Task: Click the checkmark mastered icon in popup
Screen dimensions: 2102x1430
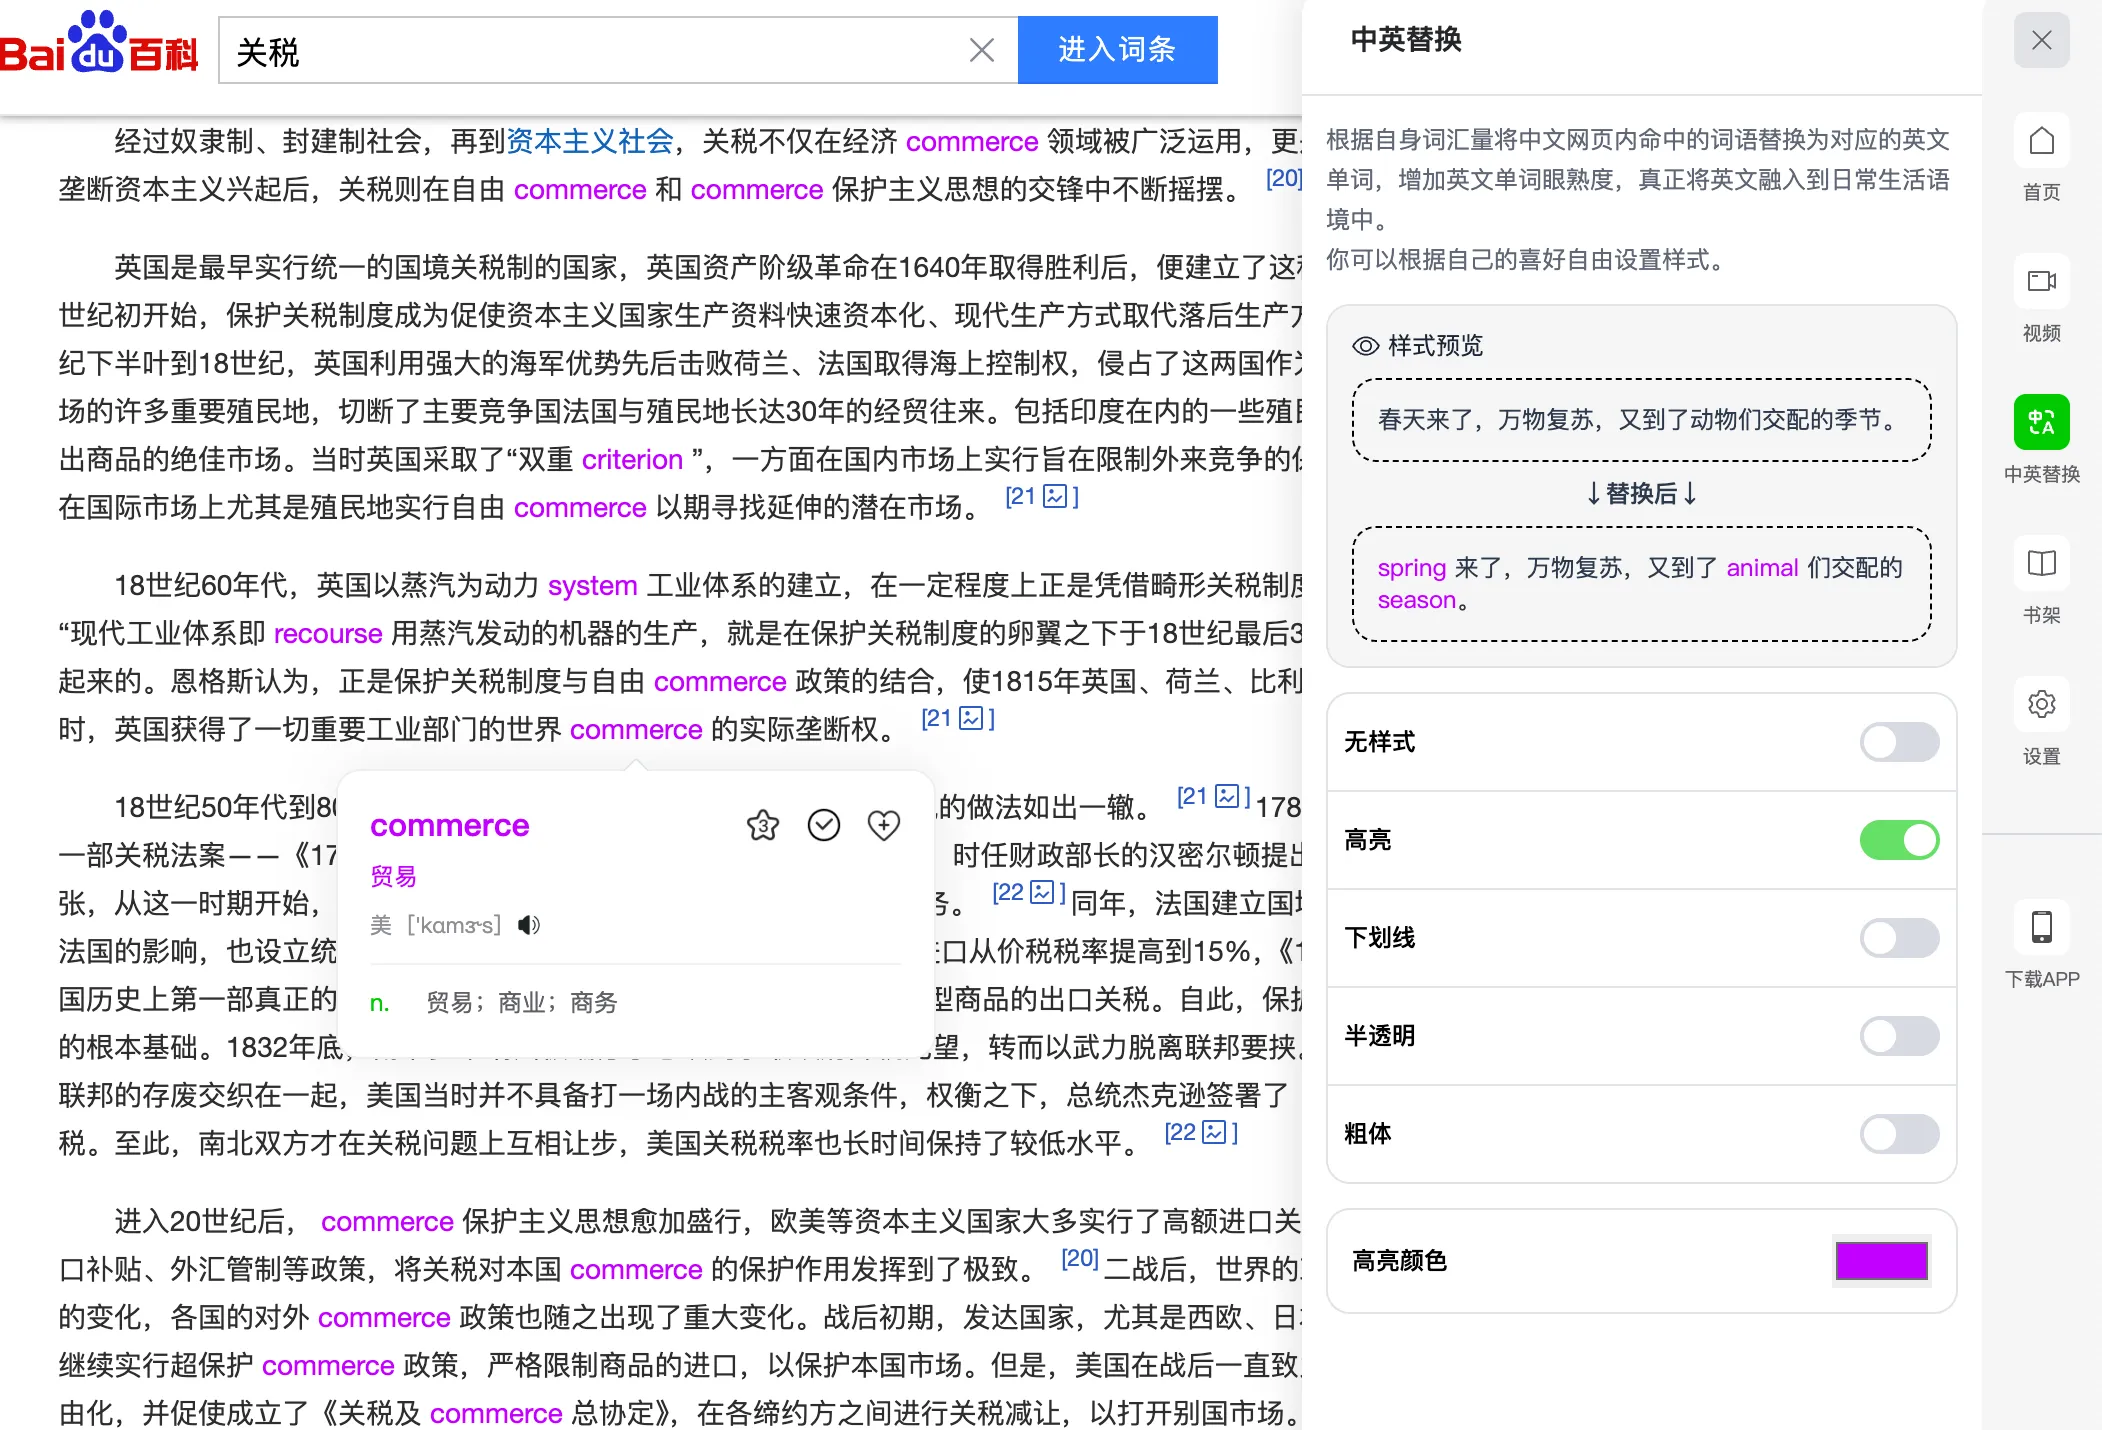Action: pos(824,825)
